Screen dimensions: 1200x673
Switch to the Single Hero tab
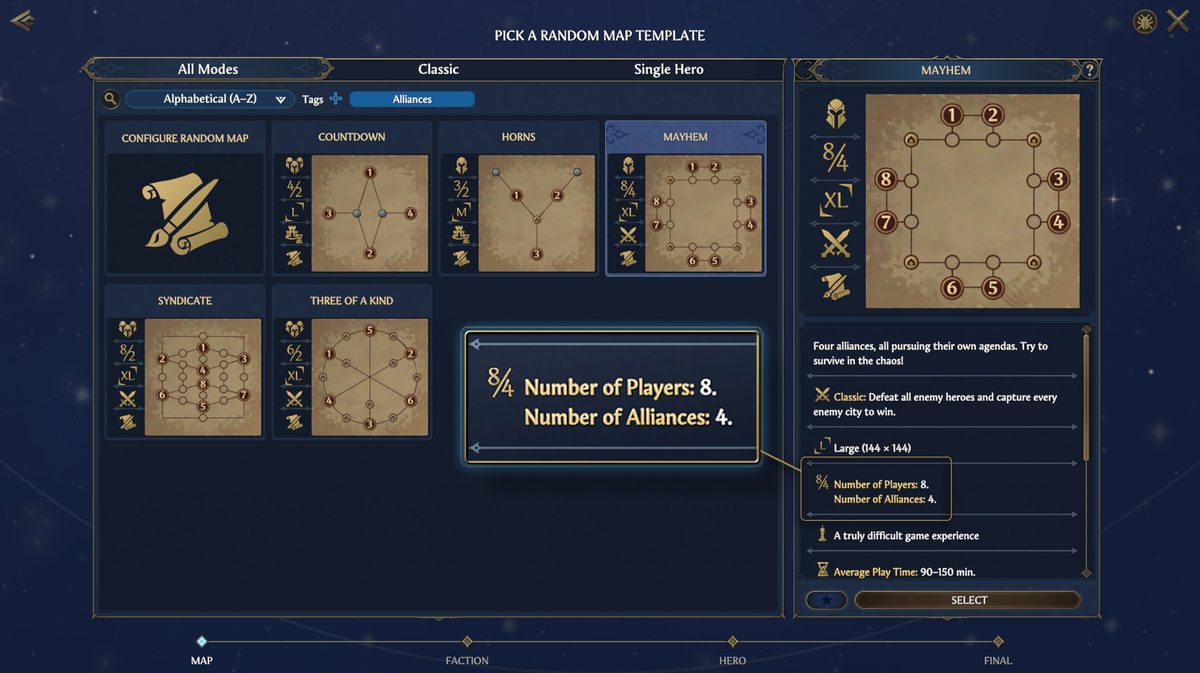(668, 69)
